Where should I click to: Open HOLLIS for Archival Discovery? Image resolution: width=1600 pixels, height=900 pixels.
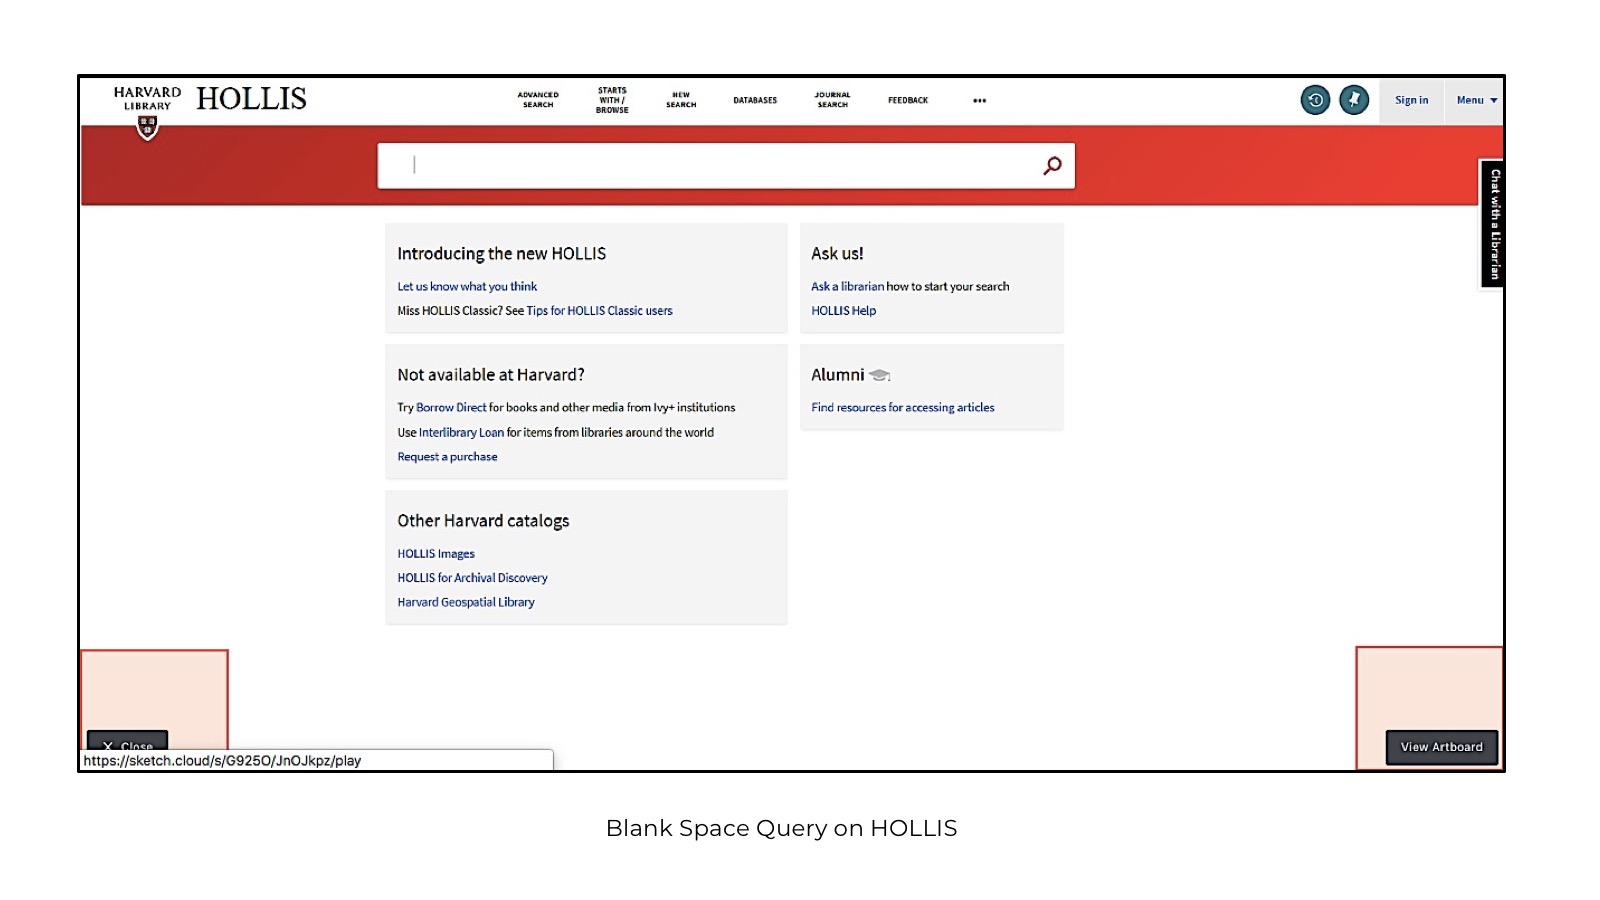tap(472, 578)
